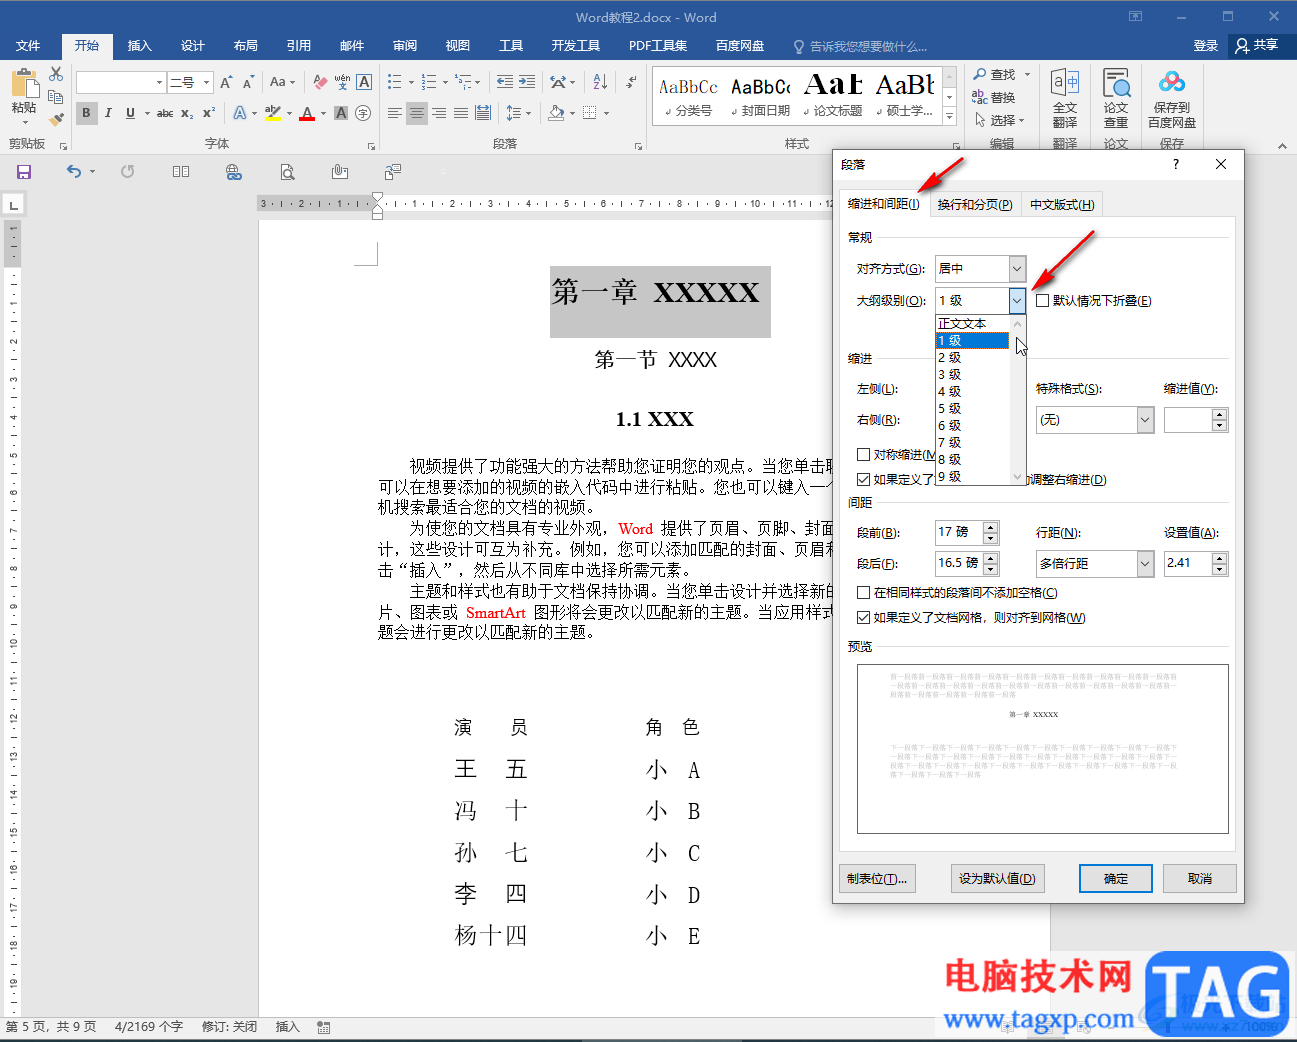The image size is (1297, 1042).
Task: Apply red font color
Action: 307,113
